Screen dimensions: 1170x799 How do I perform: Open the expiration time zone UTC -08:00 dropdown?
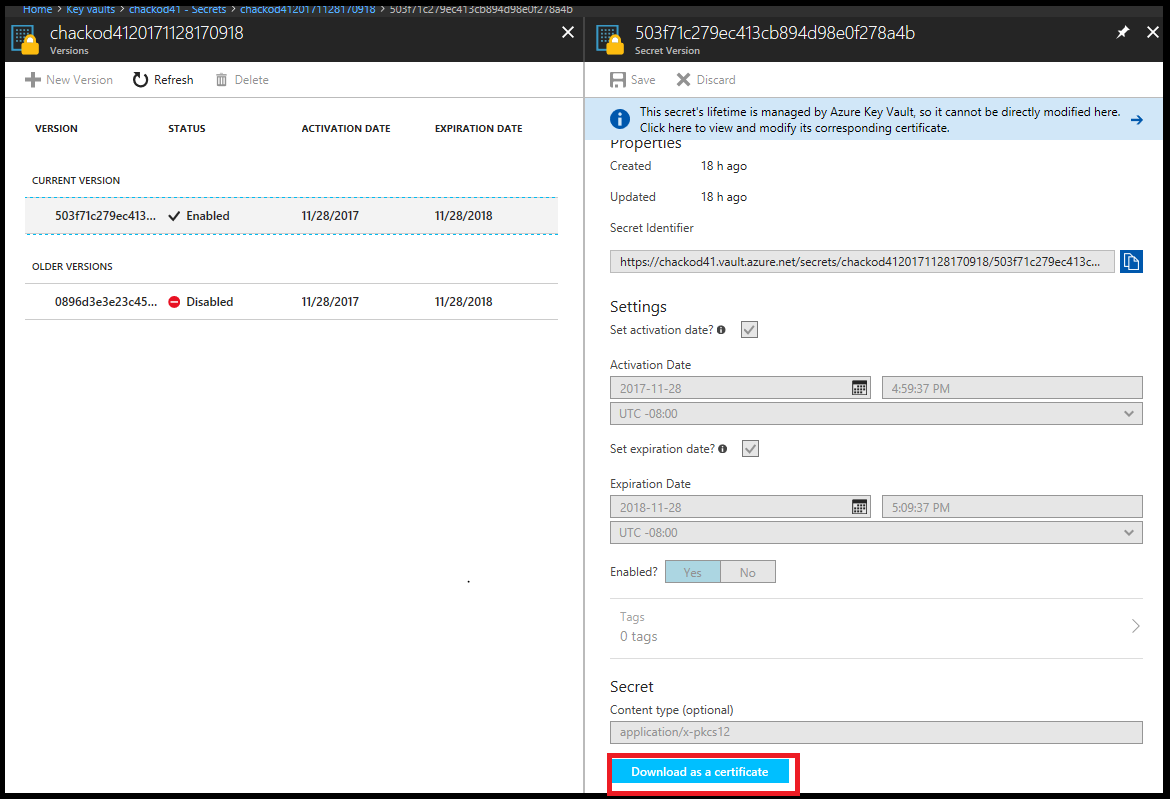[x=876, y=533]
